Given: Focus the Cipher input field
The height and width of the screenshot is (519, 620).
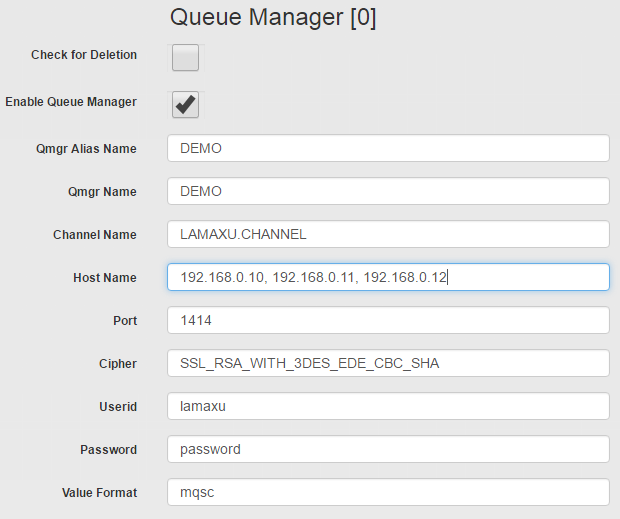Looking at the screenshot, I should 388,363.
